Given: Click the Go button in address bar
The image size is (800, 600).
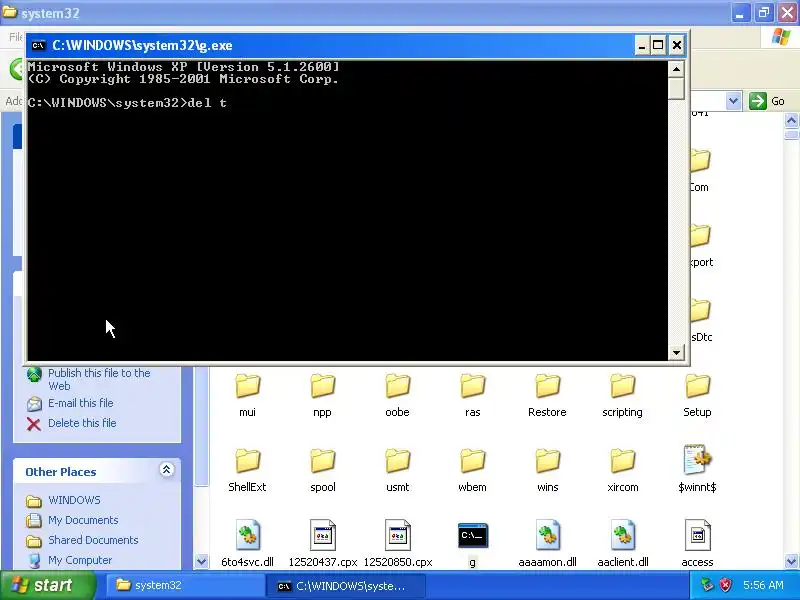Looking at the screenshot, I should click(767, 101).
